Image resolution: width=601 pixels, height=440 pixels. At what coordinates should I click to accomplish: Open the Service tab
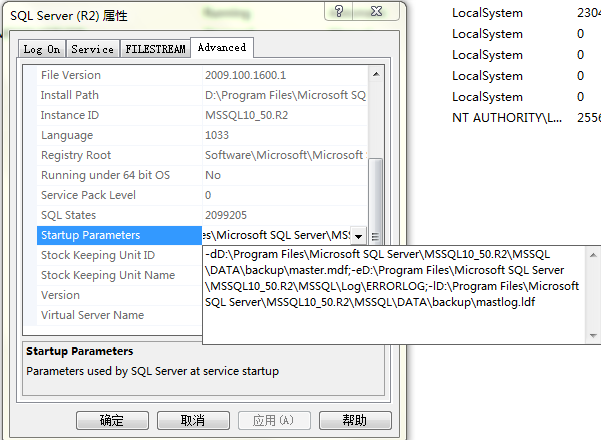click(x=92, y=49)
